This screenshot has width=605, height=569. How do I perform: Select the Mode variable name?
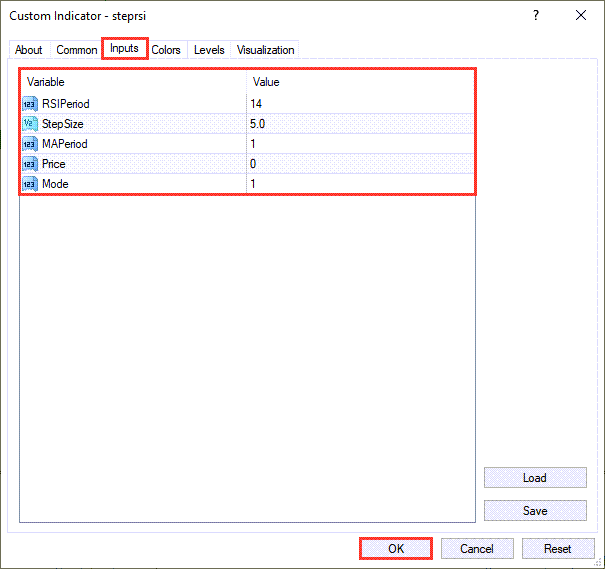coord(55,184)
